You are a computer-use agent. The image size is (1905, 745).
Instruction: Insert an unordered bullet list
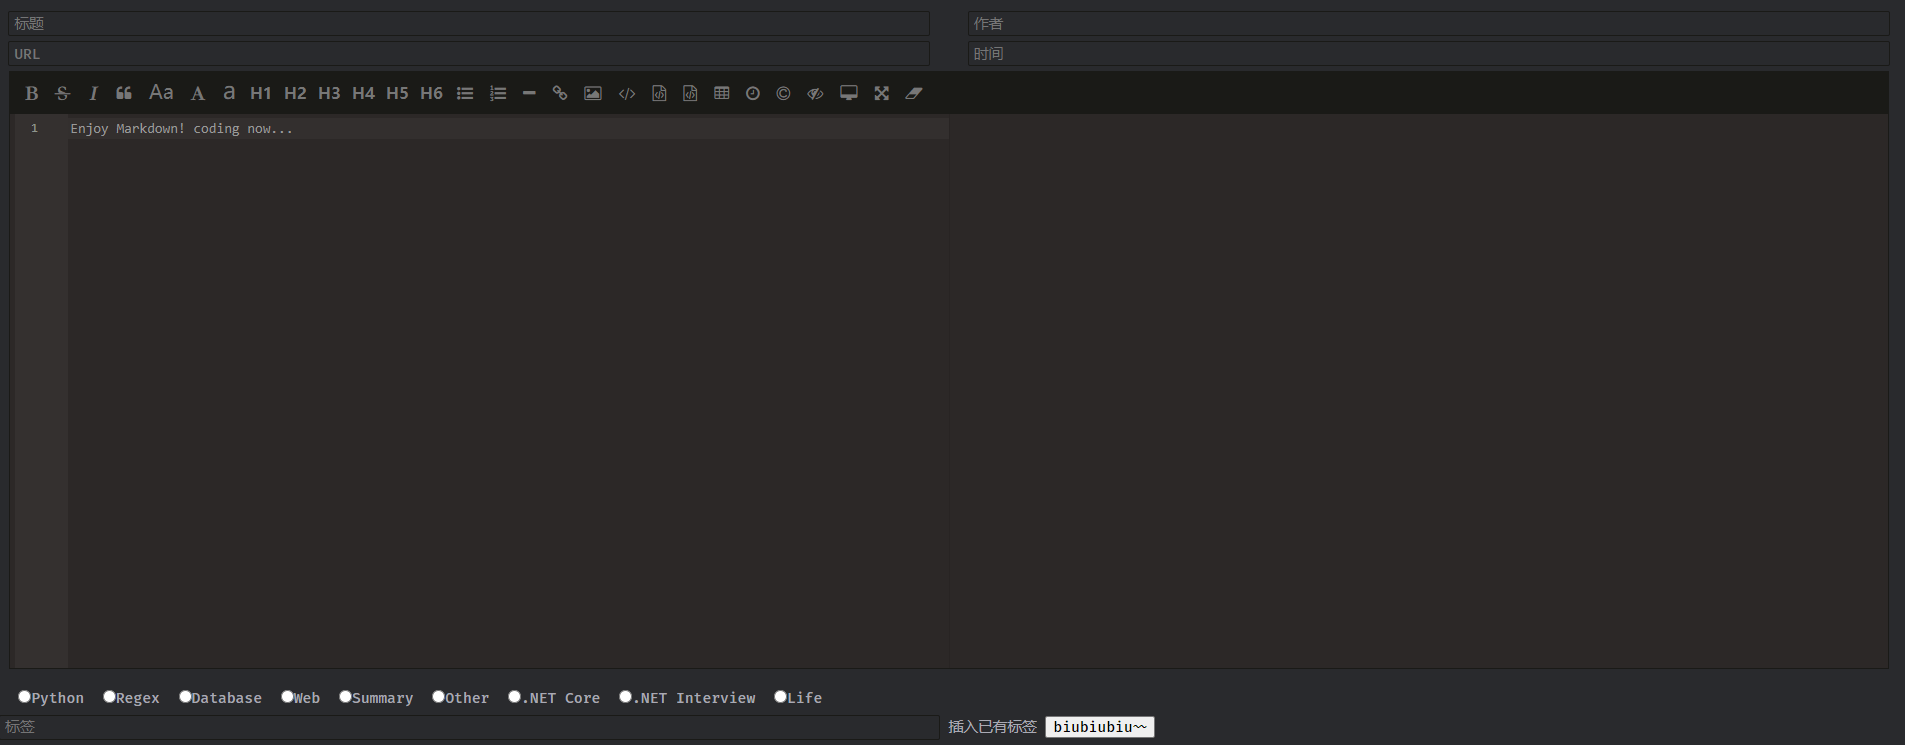[465, 93]
